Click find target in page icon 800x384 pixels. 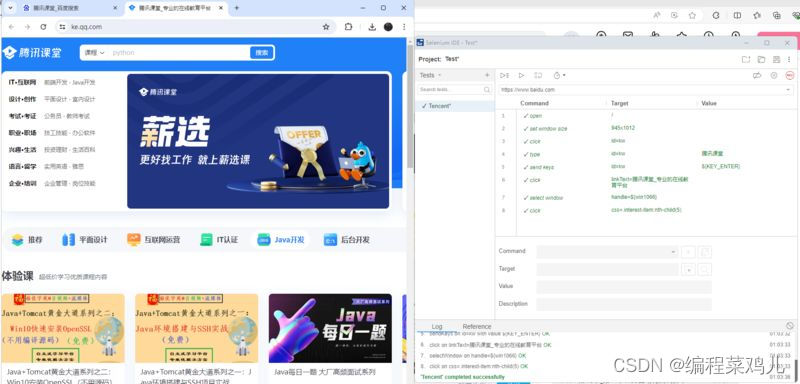(705, 269)
